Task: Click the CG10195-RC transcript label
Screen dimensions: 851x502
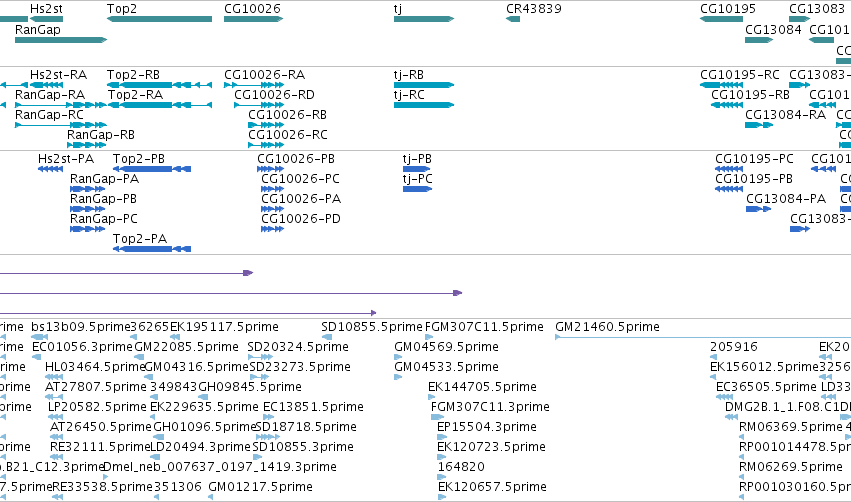Action: (x=740, y=74)
